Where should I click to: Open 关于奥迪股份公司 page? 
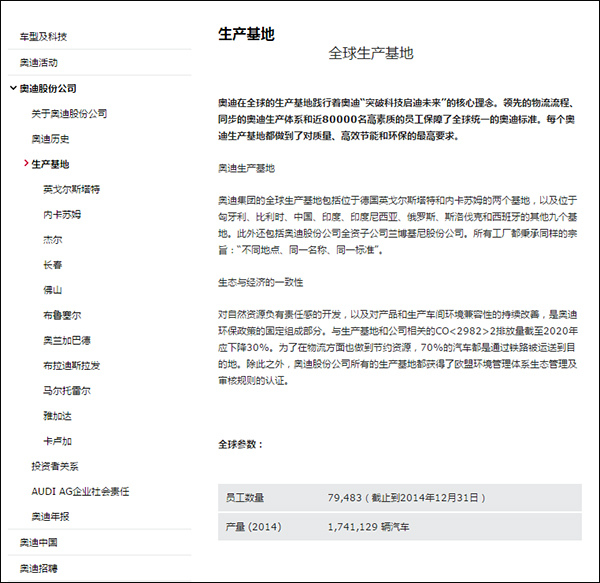click(x=69, y=113)
